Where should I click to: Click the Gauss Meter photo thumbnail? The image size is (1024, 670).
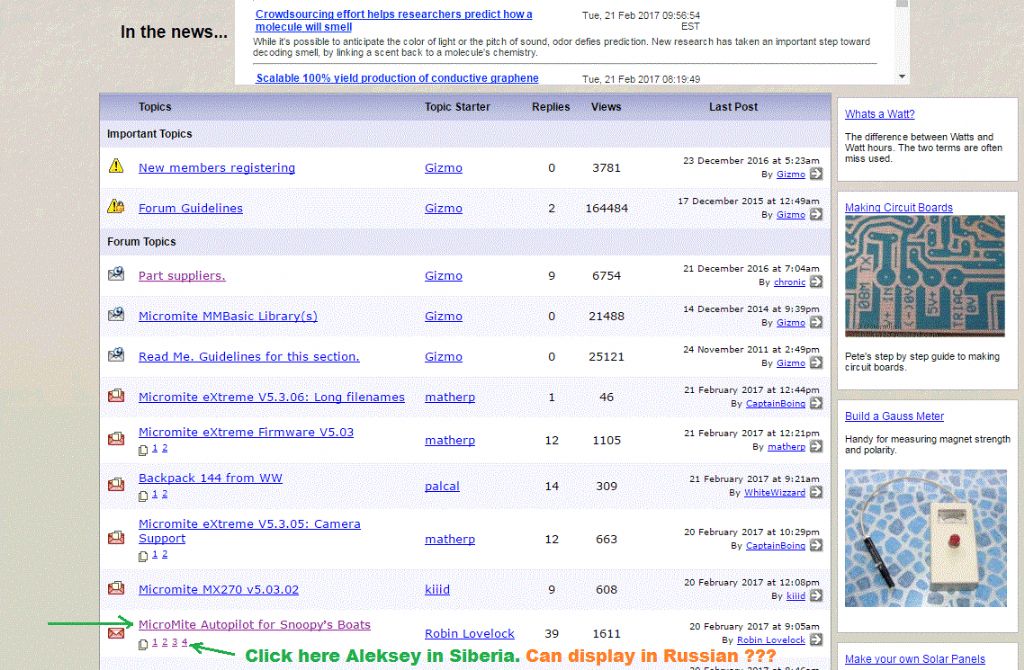click(925, 538)
